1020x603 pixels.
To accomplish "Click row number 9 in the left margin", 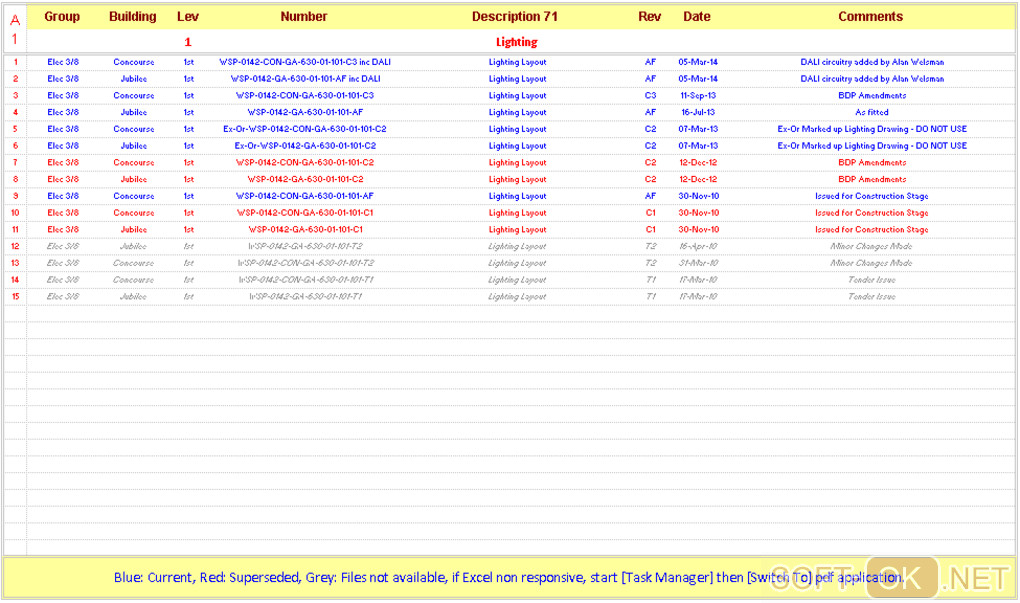I will click(x=15, y=196).
